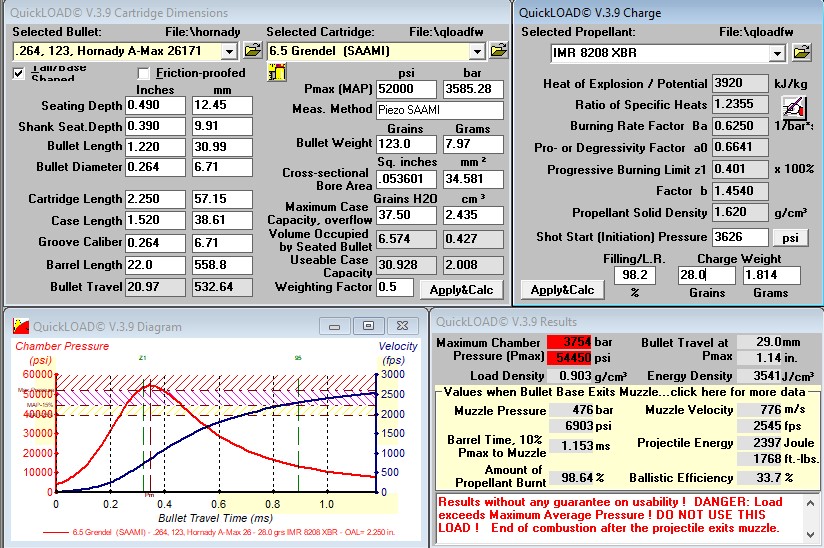
Task: Click the QuickLOAD Charge window title bar
Action: pyautogui.click(x=668, y=13)
